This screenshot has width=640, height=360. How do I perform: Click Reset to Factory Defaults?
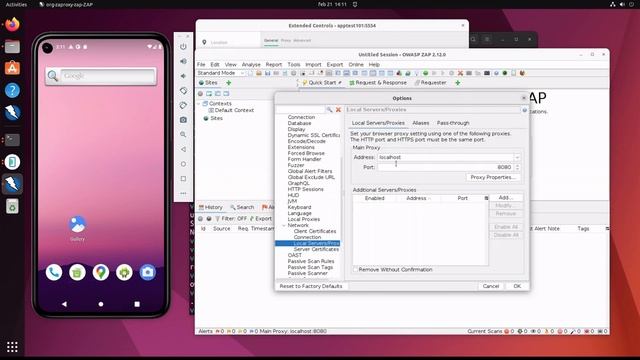coord(311,286)
